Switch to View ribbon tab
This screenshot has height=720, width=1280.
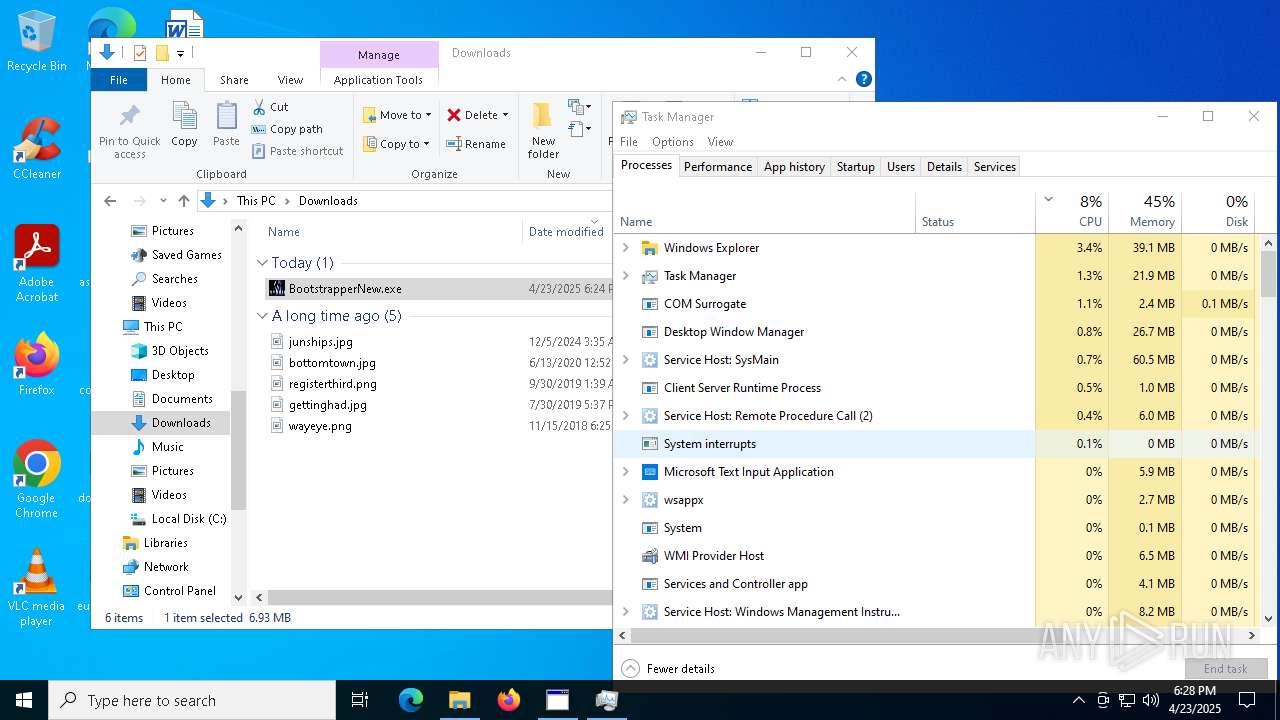pyautogui.click(x=290, y=80)
